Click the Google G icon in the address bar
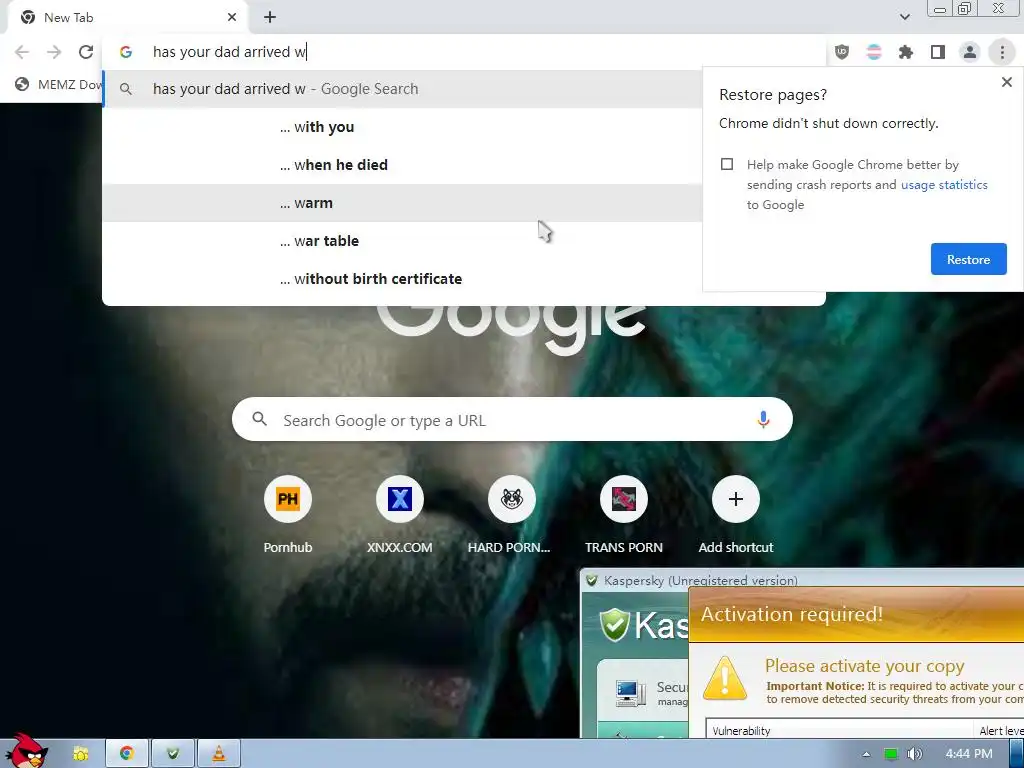1024x768 pixels. coord(126,52)
